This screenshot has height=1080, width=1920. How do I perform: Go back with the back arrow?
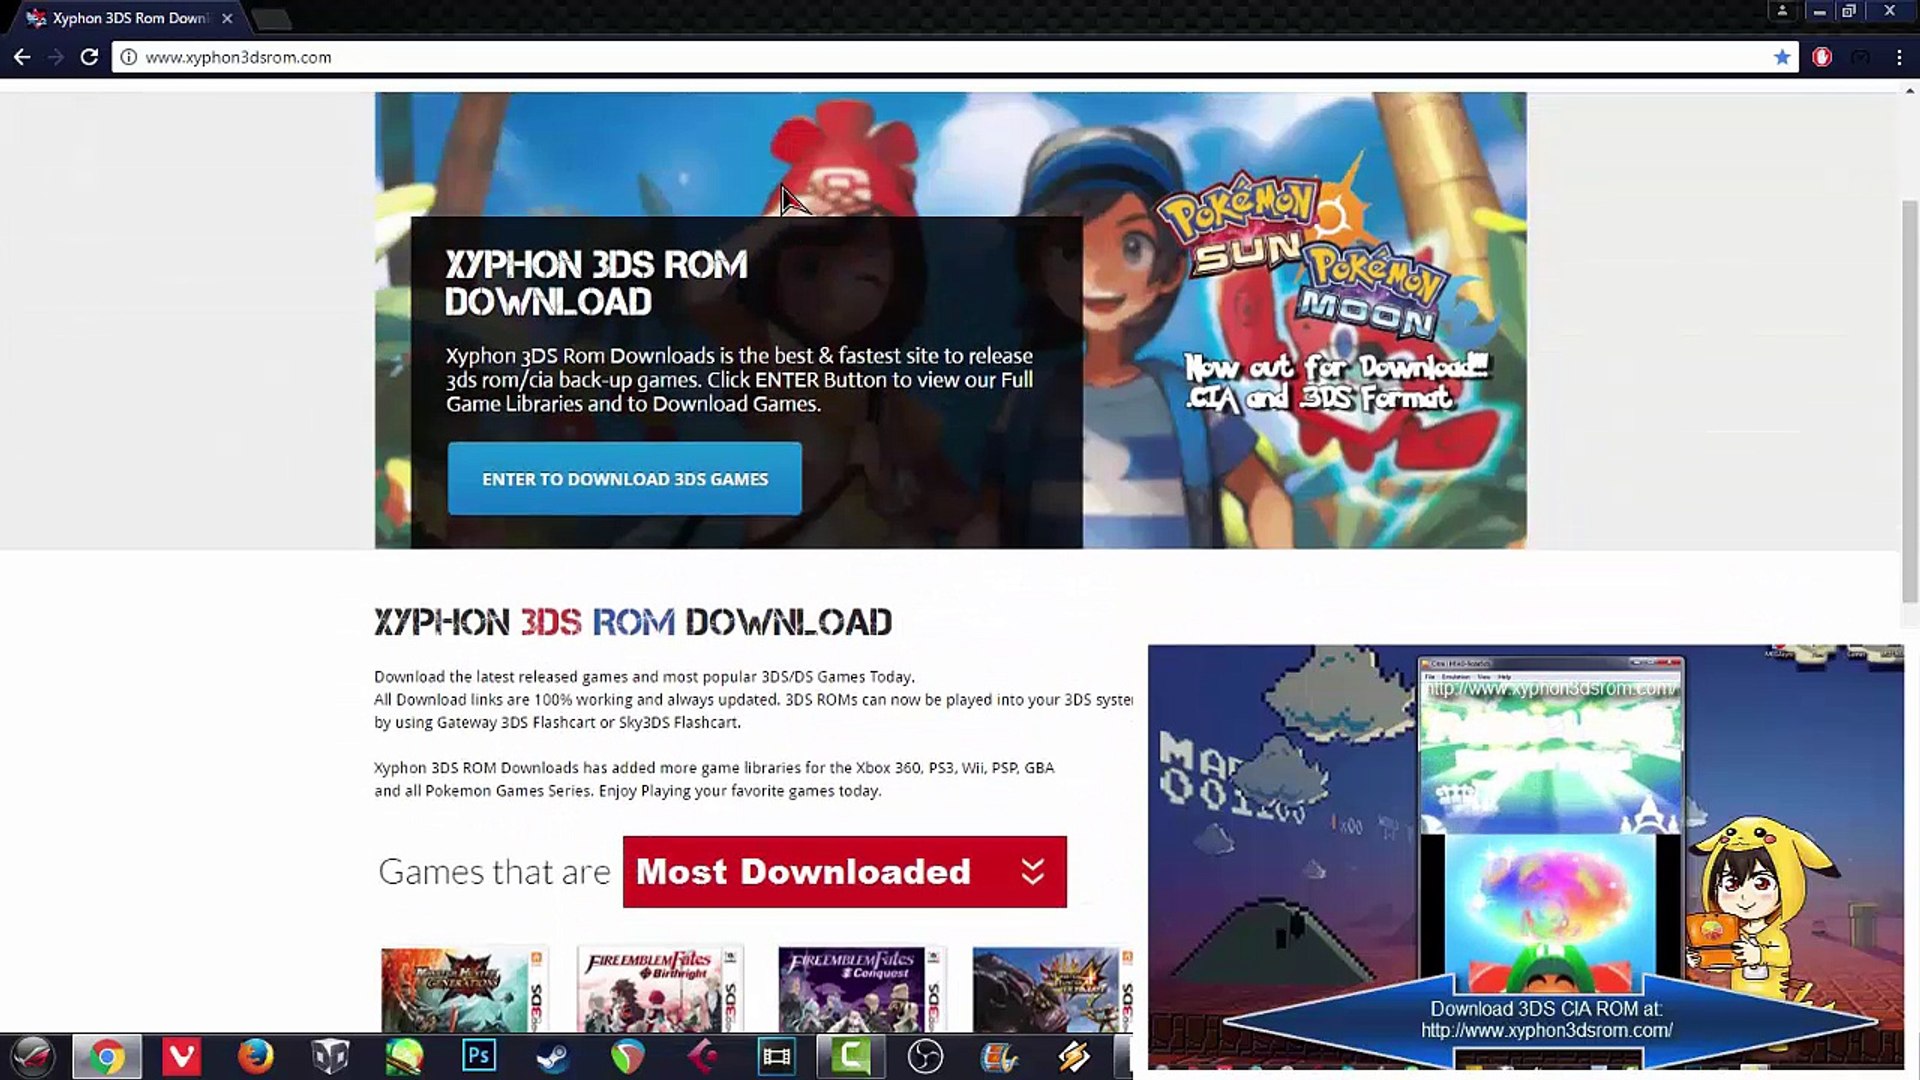click(x=22, y=57)
